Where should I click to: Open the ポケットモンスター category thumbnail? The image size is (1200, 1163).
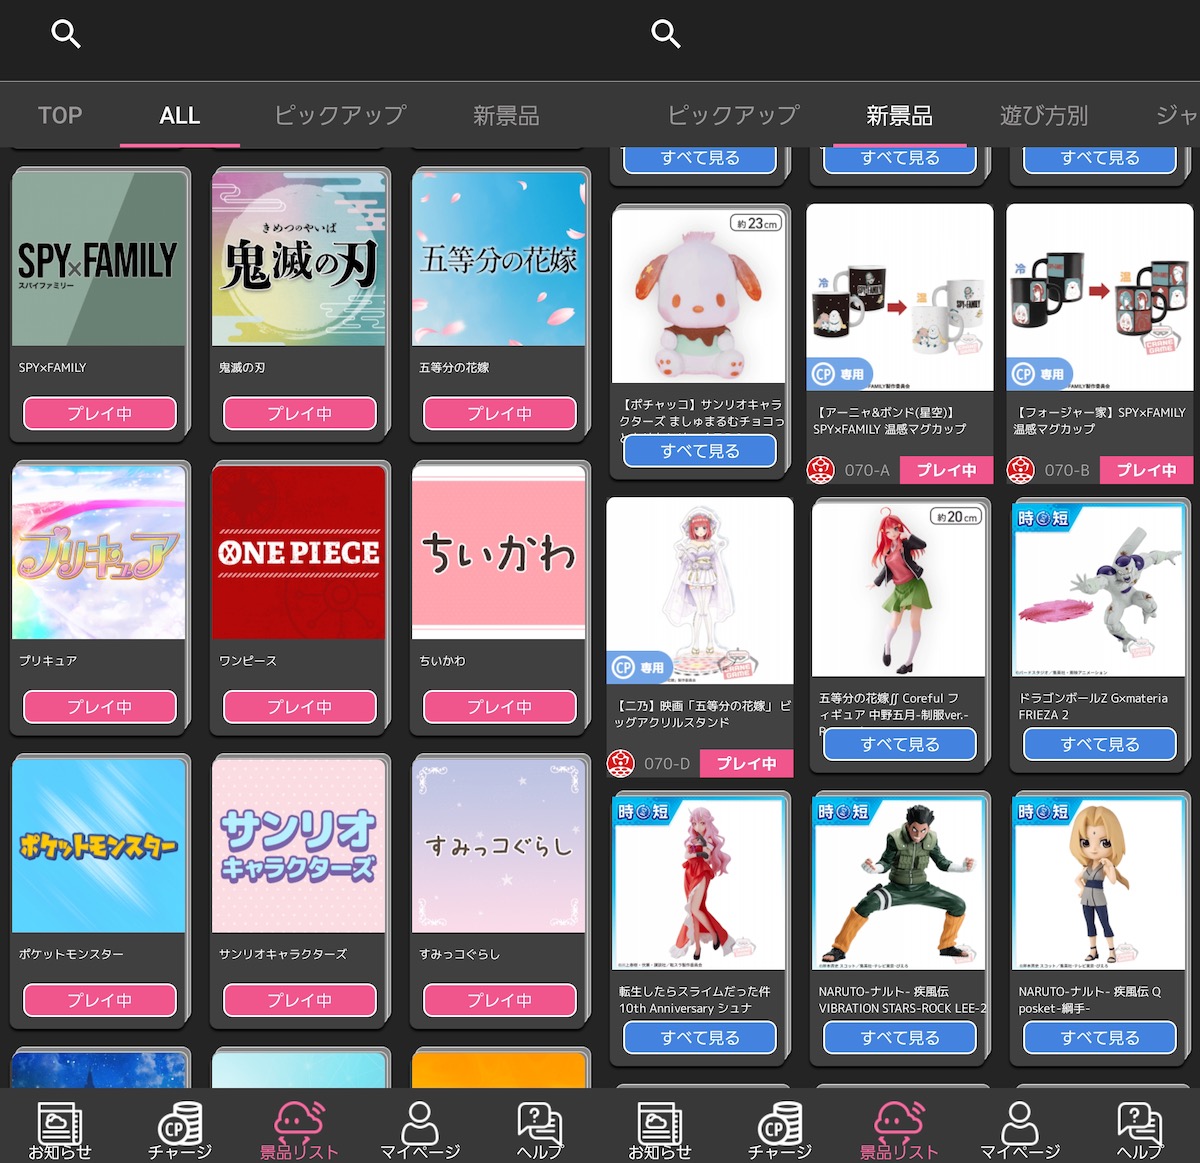(99, 846)
